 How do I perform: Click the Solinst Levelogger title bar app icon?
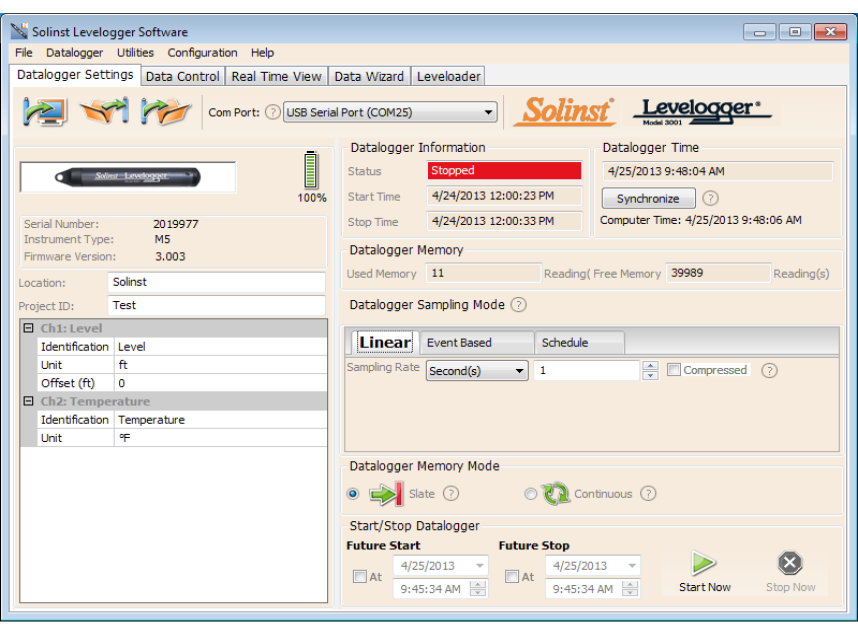tap(19, 31)
